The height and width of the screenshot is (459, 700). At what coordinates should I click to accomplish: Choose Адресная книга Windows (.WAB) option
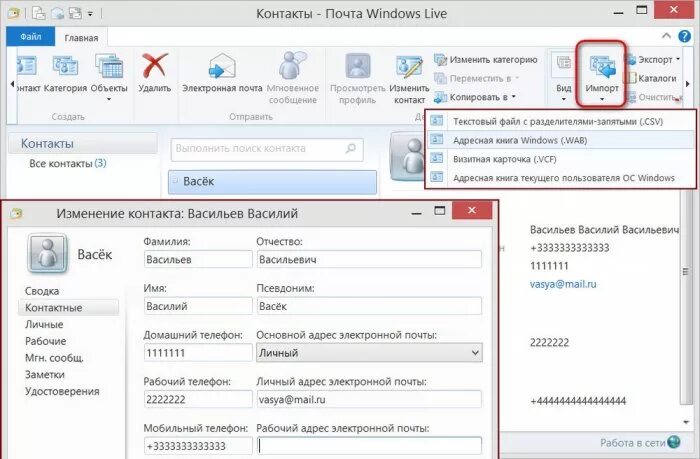tap(560, 140)
